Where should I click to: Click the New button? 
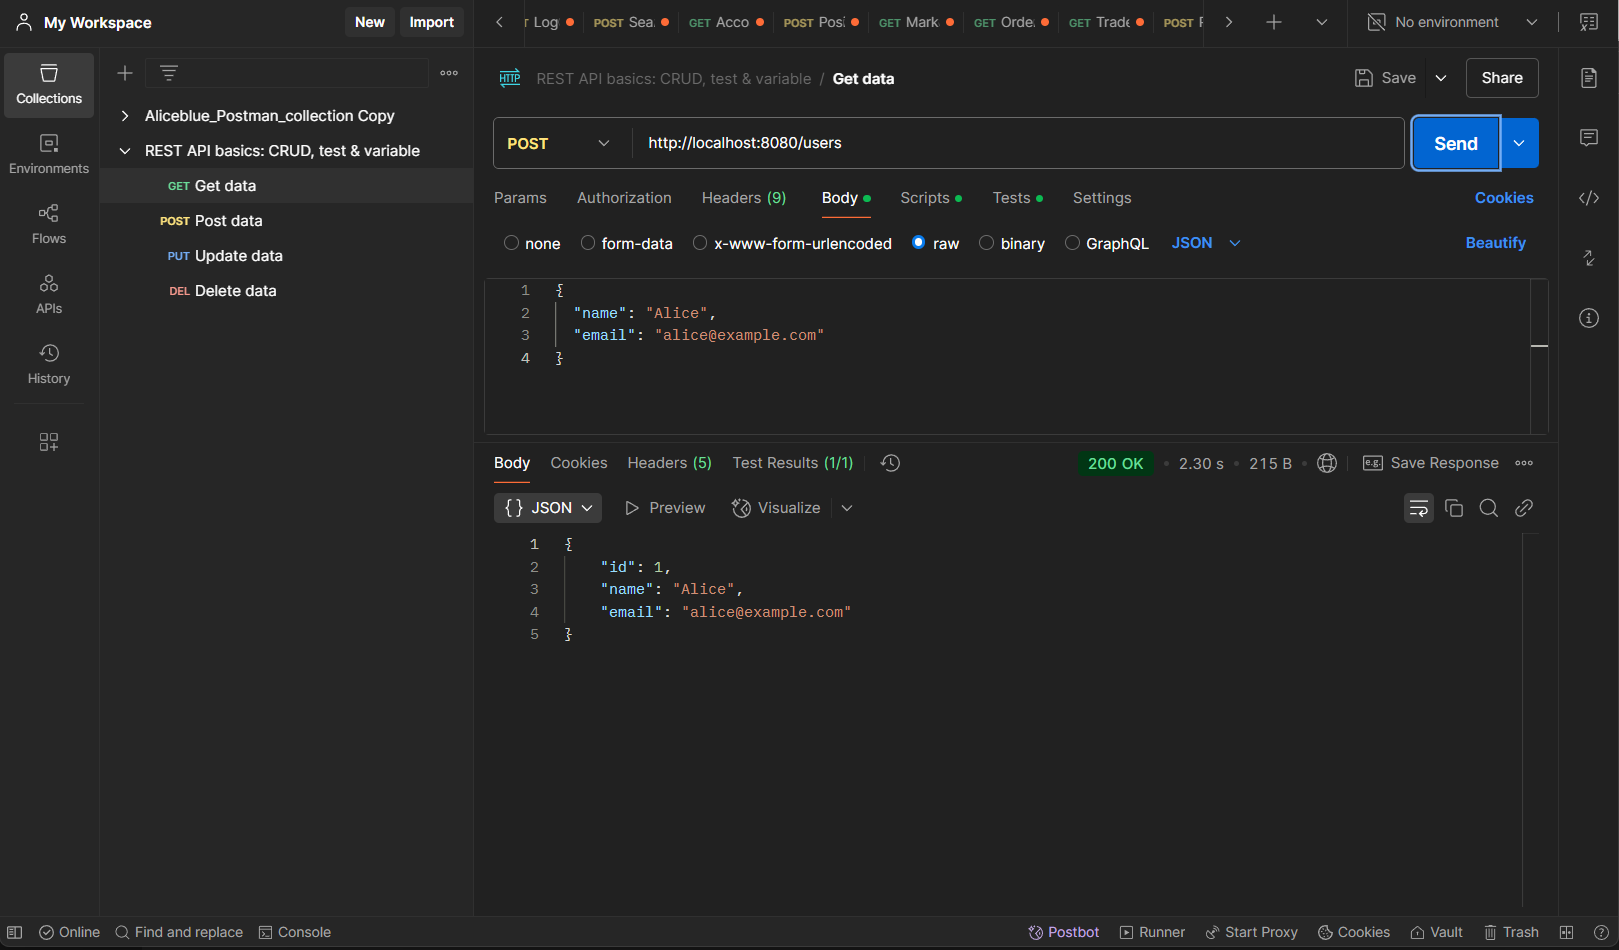(x=370, y=22)
